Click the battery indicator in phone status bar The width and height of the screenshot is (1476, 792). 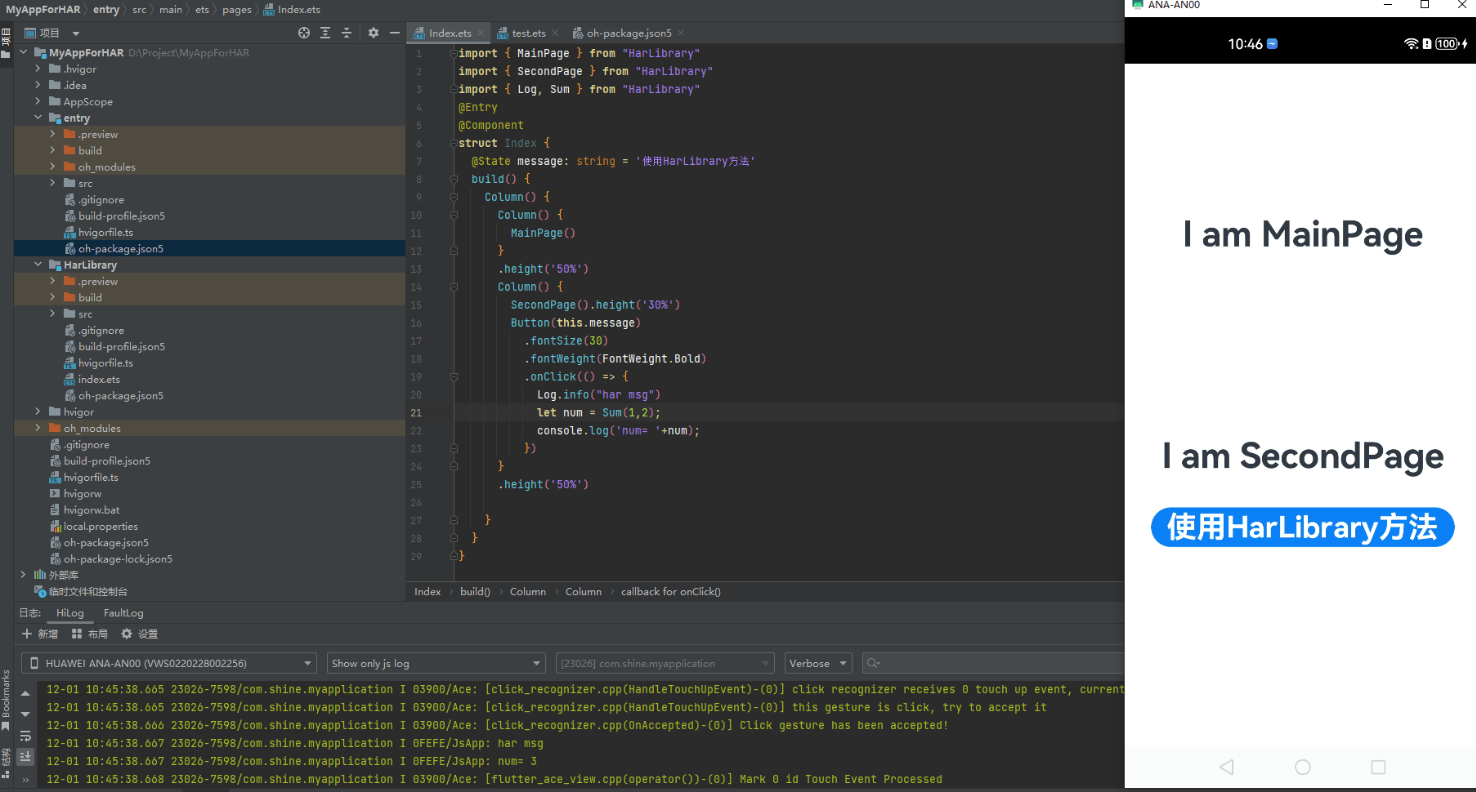[x=1447, y=44]
